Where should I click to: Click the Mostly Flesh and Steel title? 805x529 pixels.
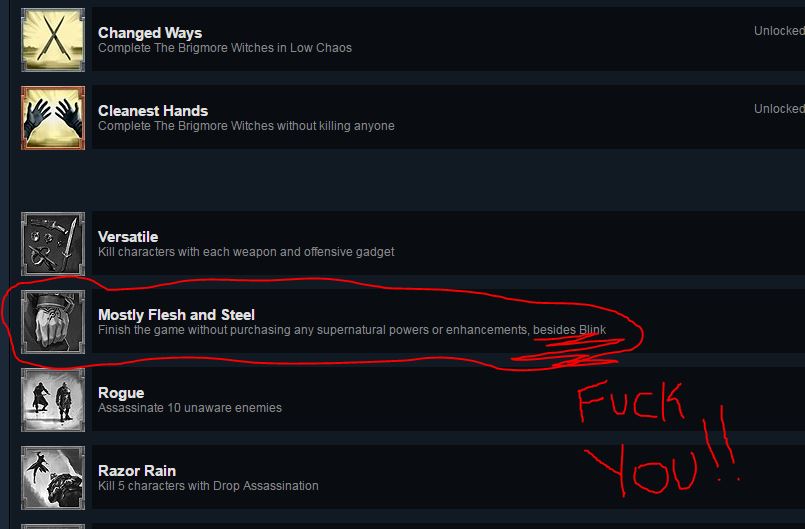click(x=176, y=315)
